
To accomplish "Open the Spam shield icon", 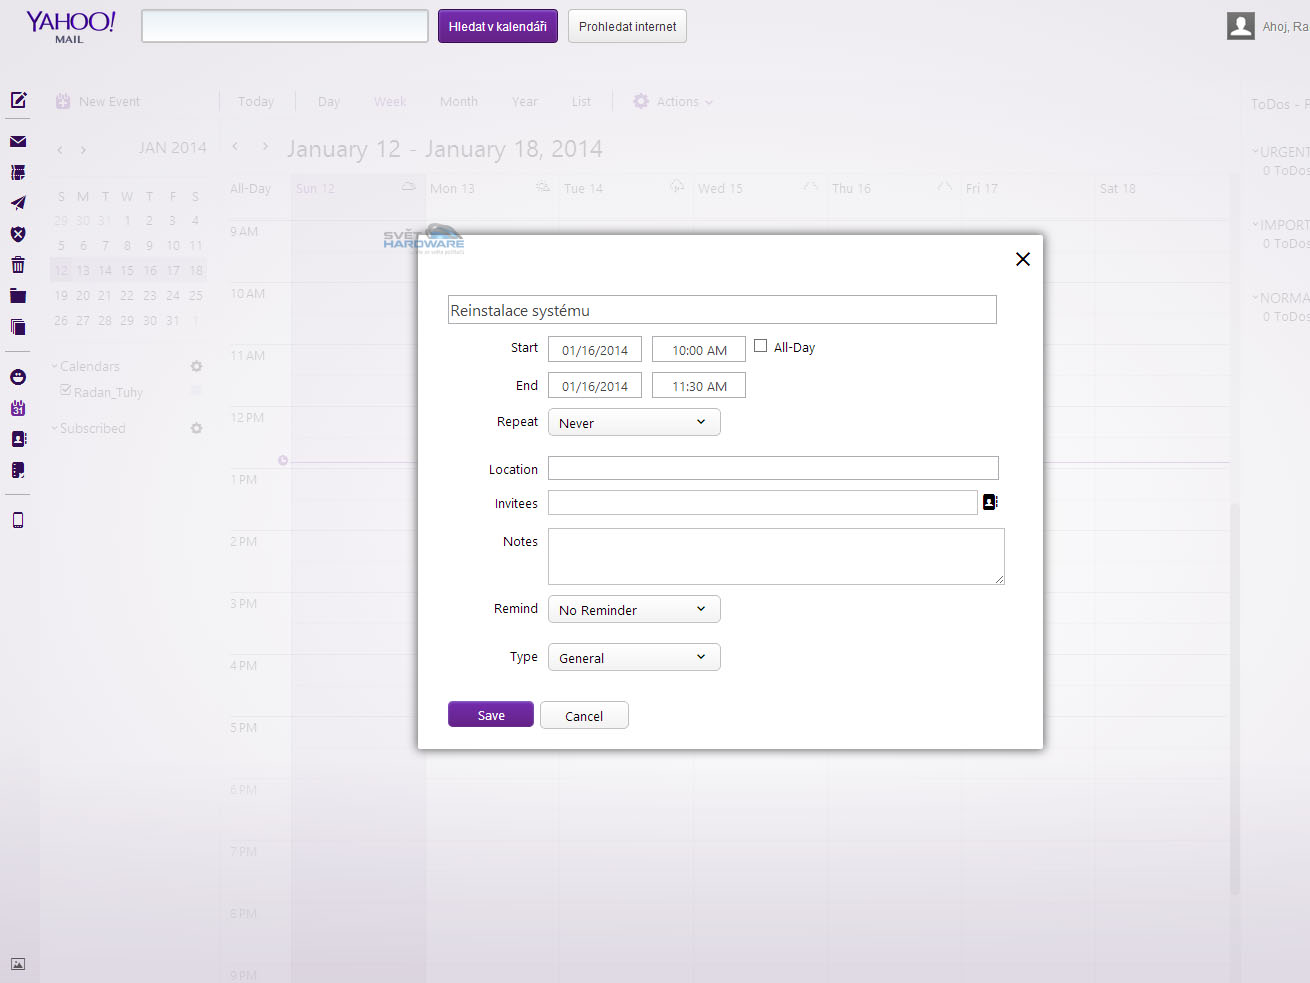I will pos(18,234).
